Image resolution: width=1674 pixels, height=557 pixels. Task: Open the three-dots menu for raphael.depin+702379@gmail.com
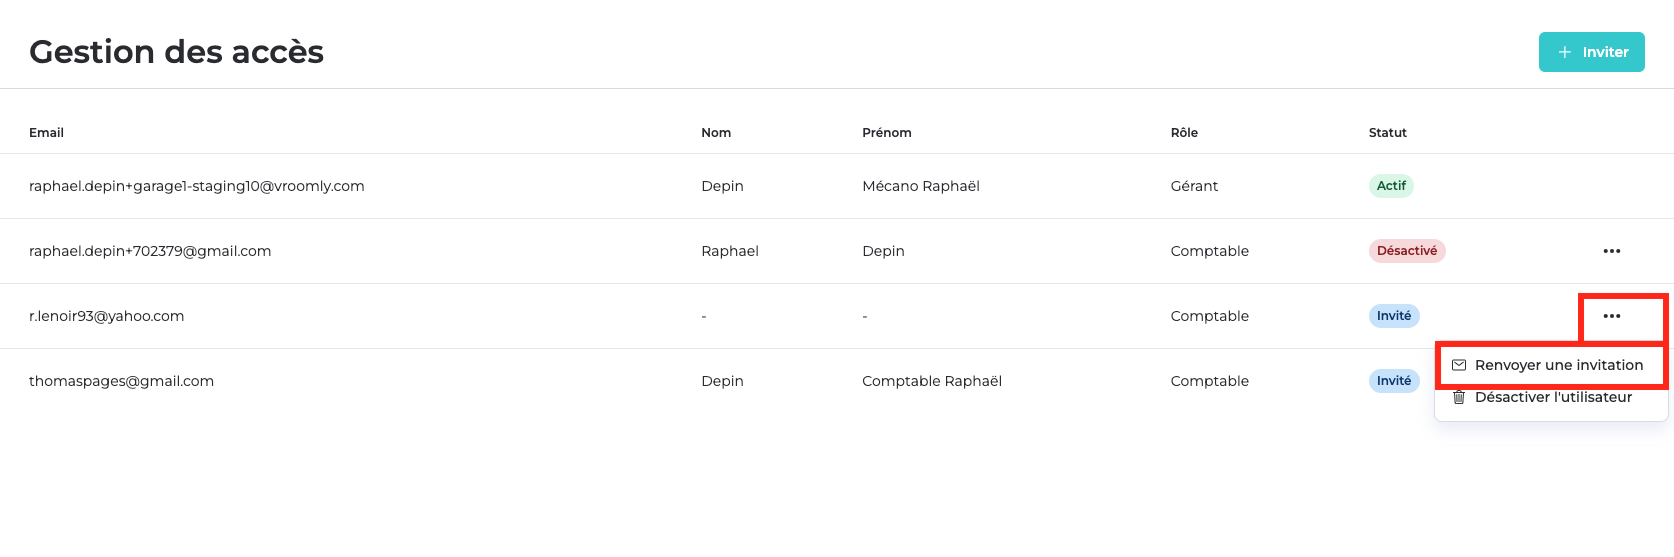[1612, 251]
